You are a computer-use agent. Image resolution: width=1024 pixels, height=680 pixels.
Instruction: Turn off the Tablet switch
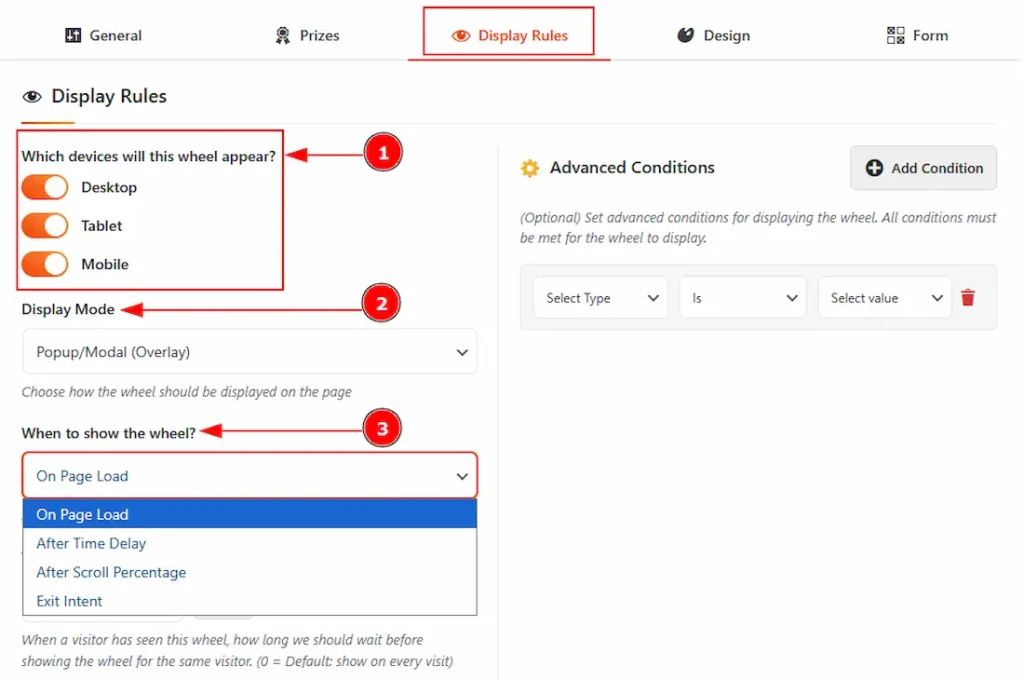pyautogui.click(x=44, y=225)
